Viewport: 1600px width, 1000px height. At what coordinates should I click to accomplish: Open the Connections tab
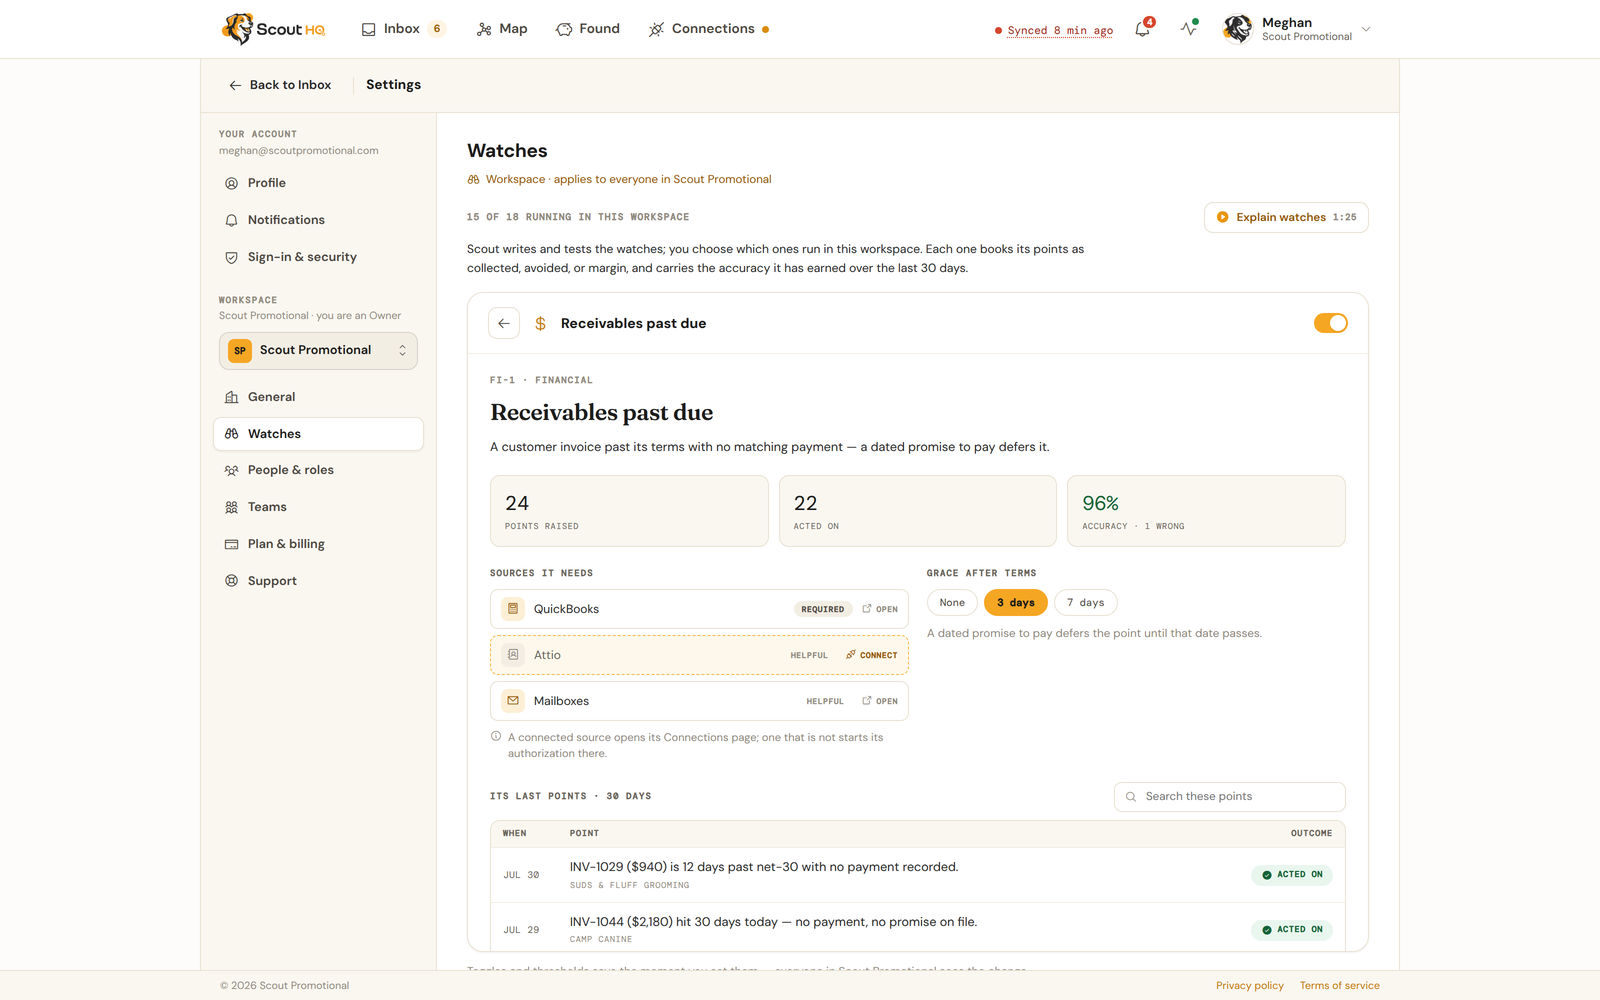click(708, 29)
